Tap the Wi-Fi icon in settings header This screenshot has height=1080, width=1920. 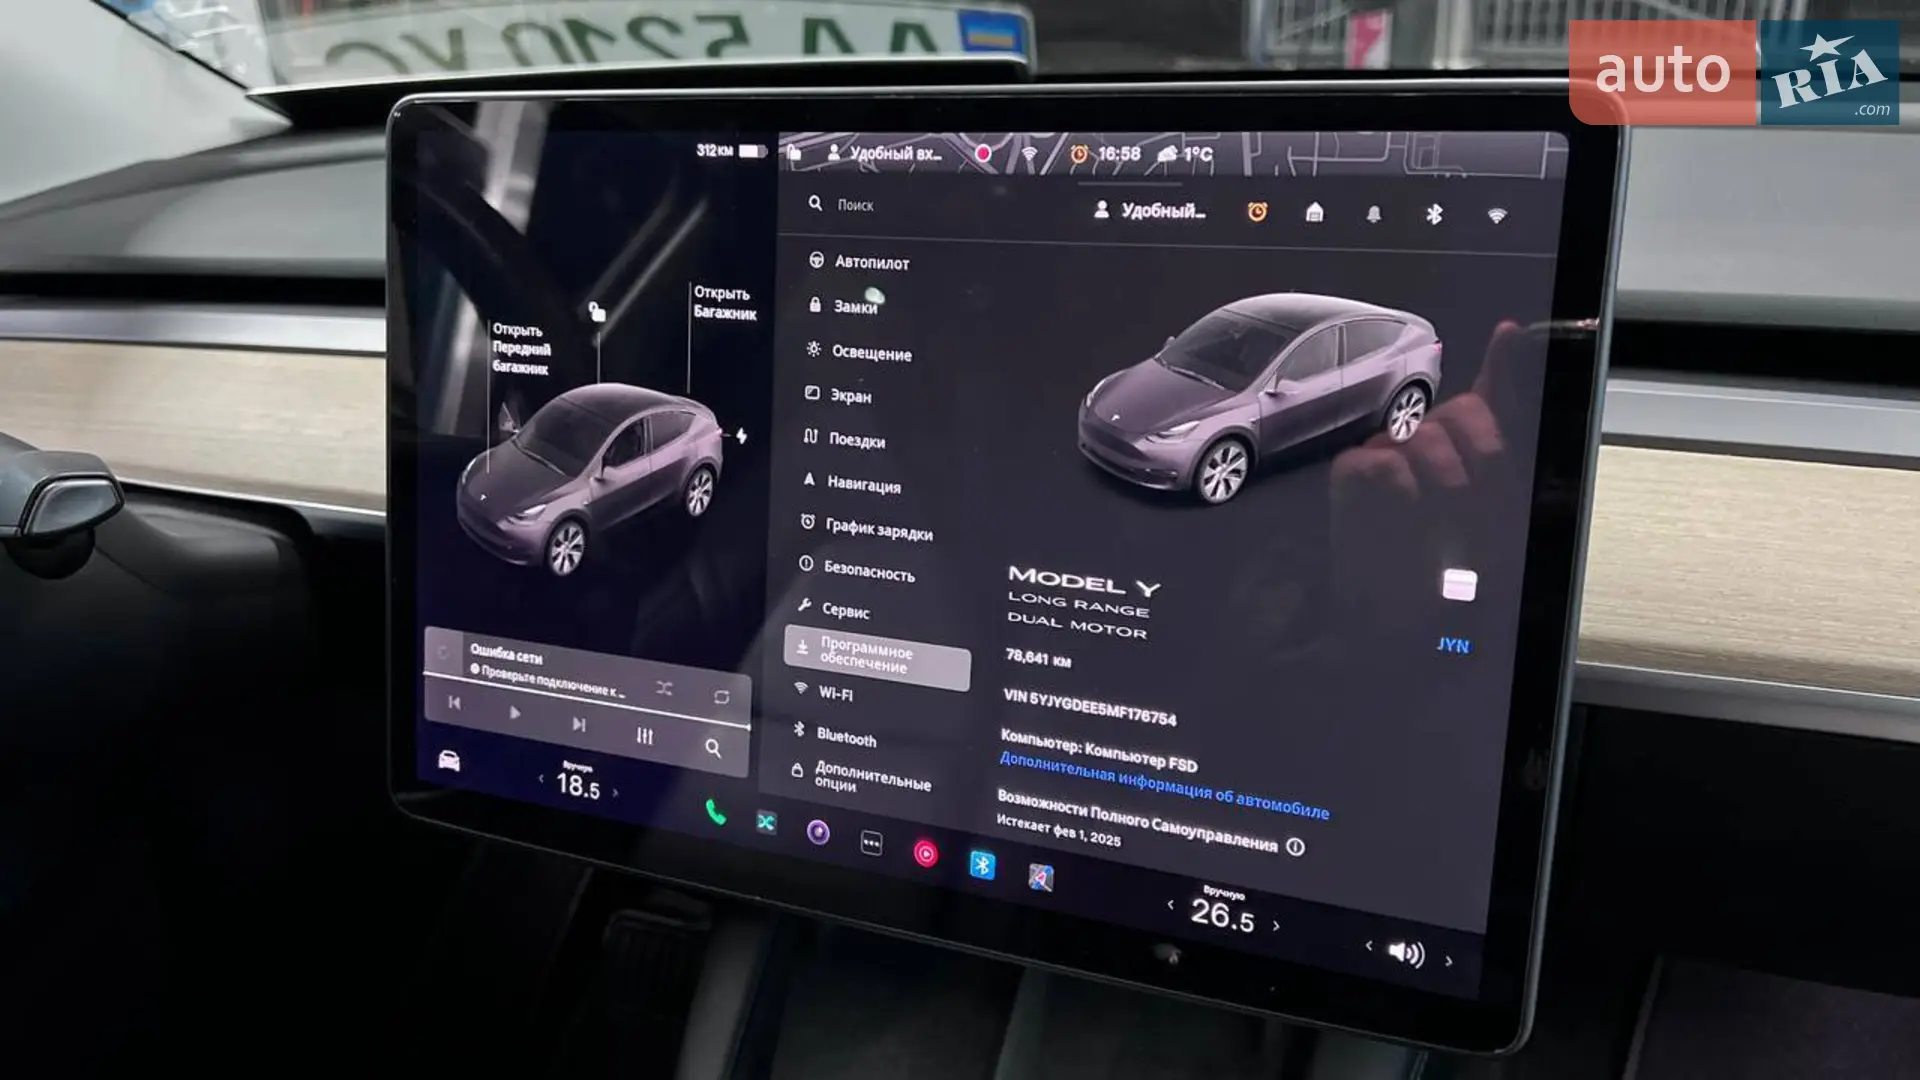click(1496, 215)
